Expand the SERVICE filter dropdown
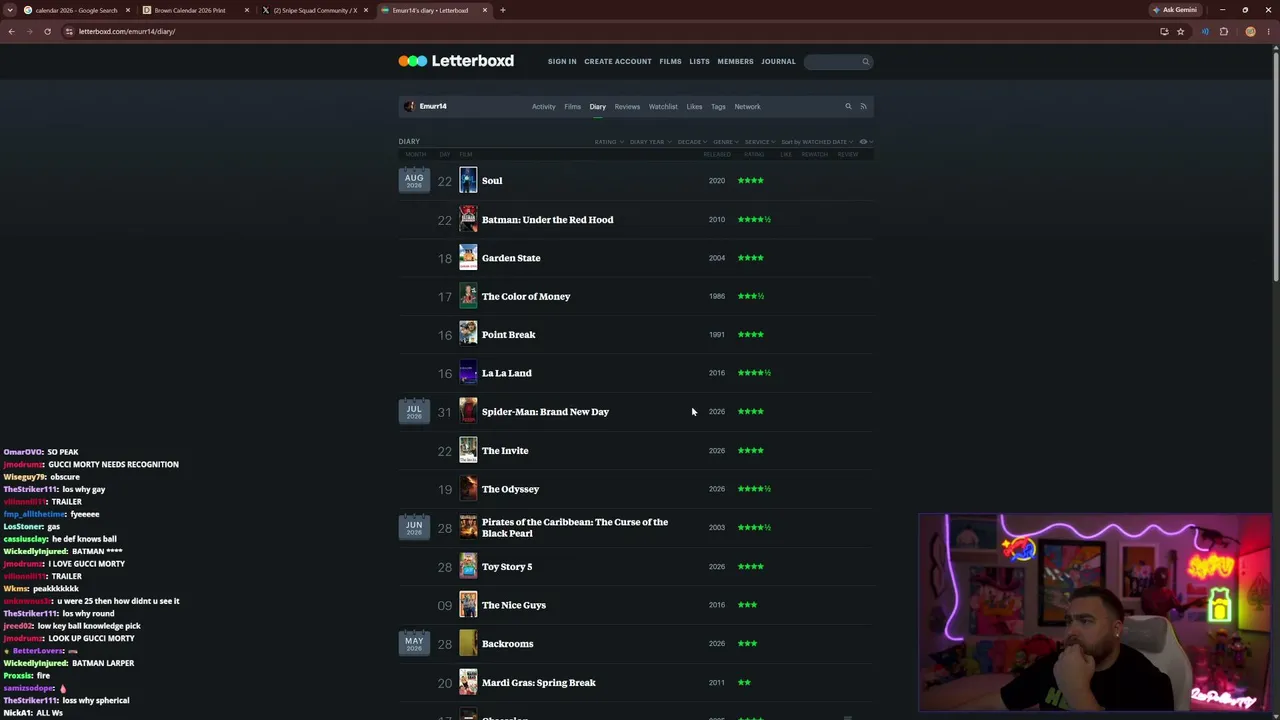 coord(760,142)
